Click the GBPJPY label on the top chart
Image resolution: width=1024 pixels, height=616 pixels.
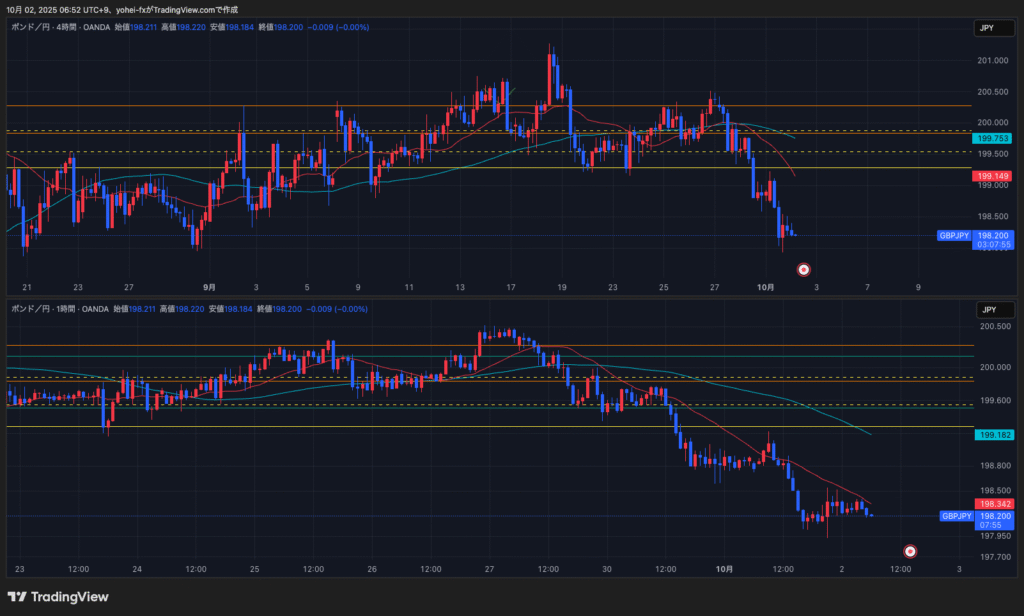click(953, 236)
